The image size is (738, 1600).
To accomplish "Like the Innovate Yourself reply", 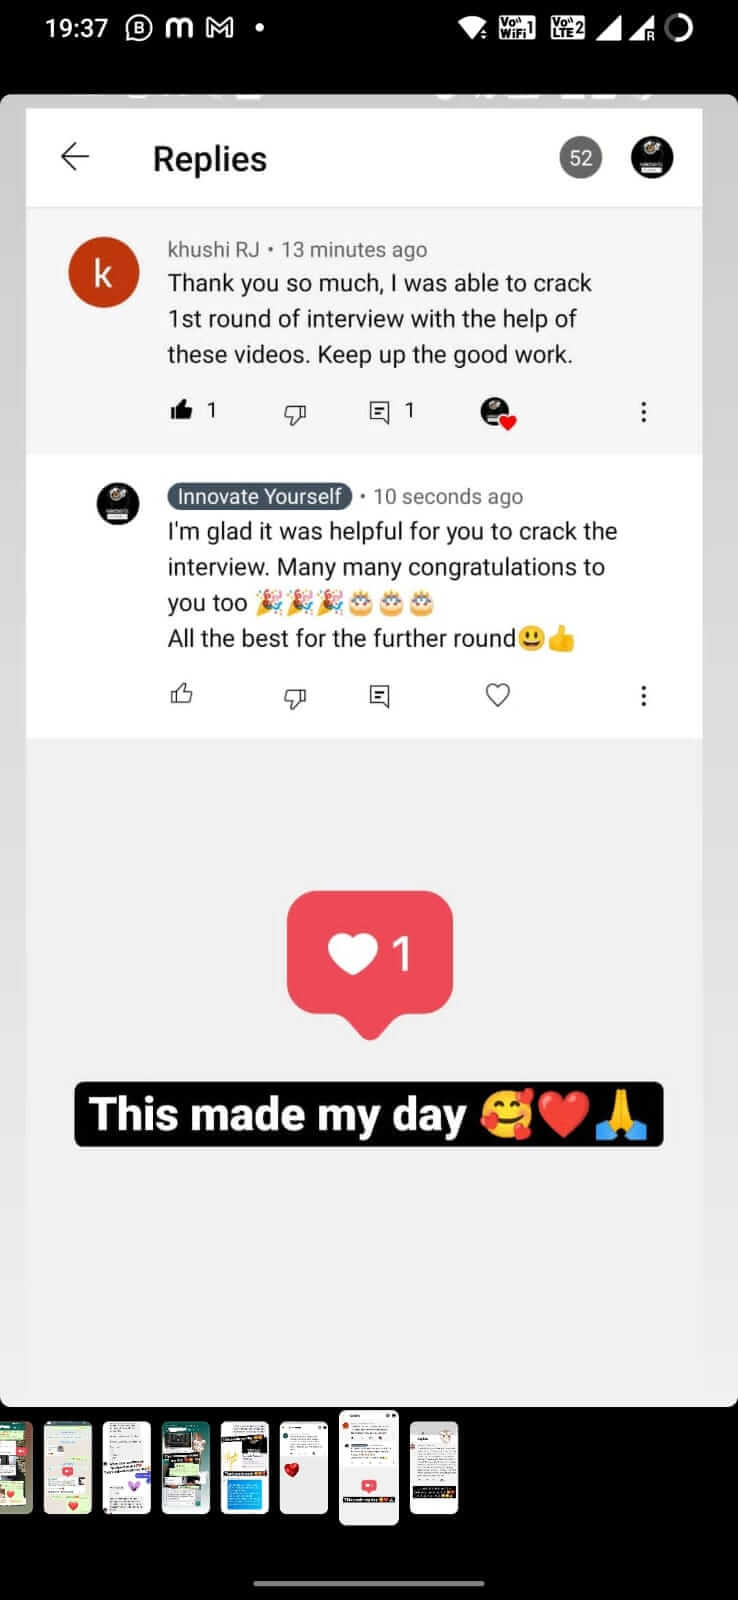I will (181, 694).
